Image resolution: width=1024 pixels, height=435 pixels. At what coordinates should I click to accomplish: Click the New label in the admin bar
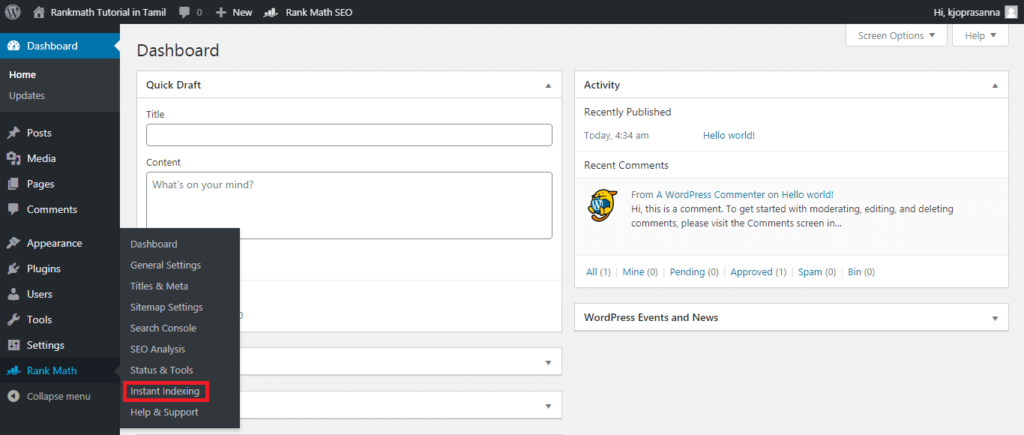pyautogui.click(x=242, y=12)
